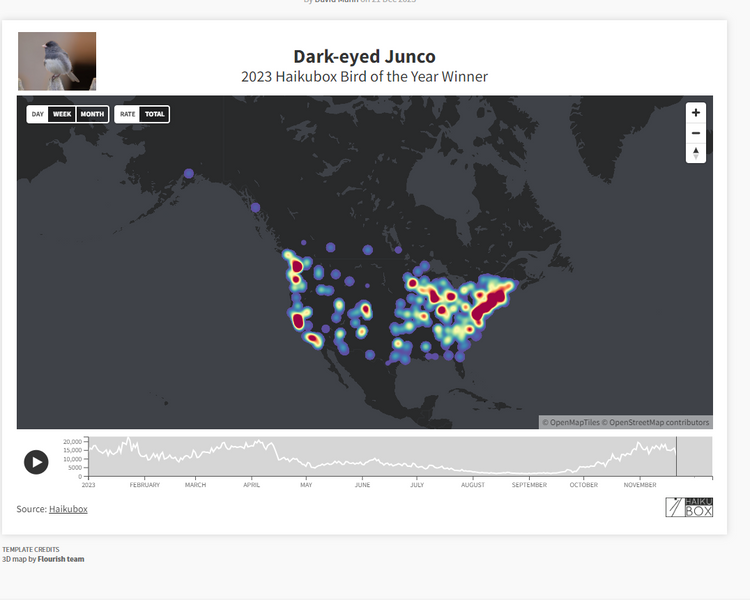Switch the time grouping to DAY
Viewport: 750px width, 600px height.
point(38,114)
